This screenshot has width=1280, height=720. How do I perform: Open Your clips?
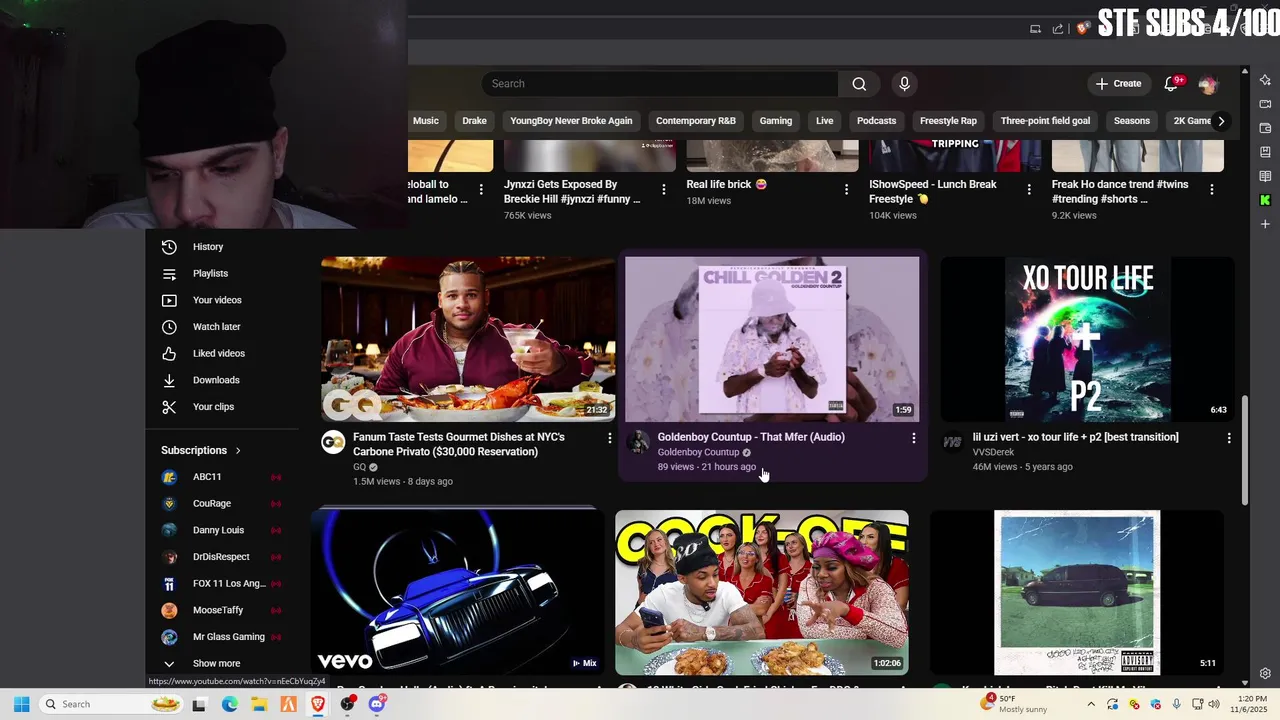pyautogui.click(x=220, y=407)
